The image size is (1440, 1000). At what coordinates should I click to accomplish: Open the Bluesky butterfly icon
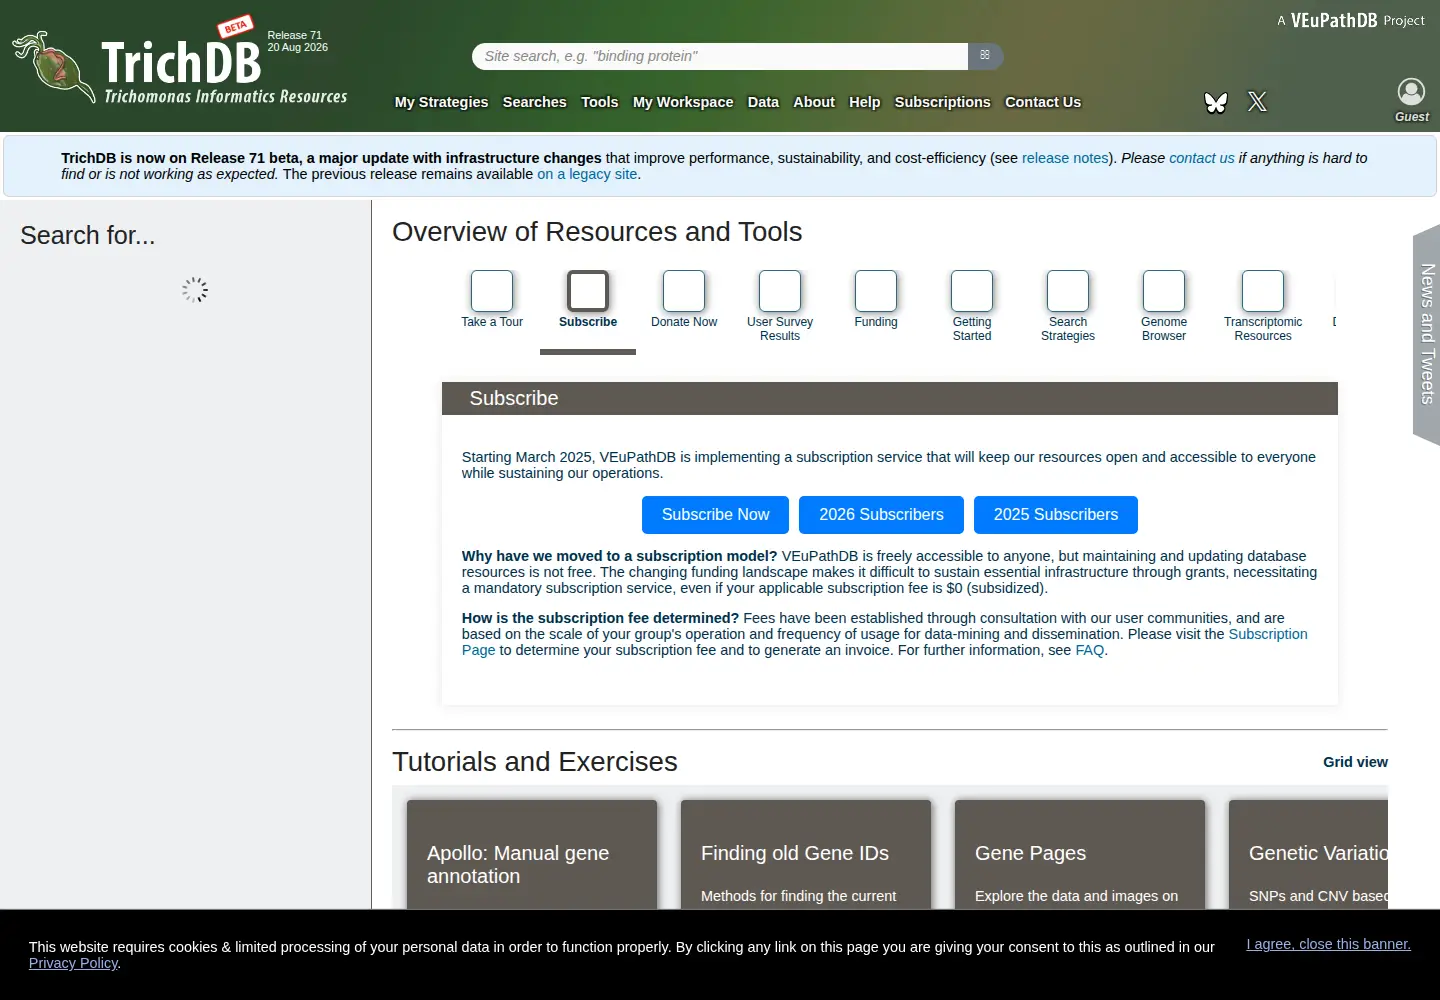point(1216,102)
